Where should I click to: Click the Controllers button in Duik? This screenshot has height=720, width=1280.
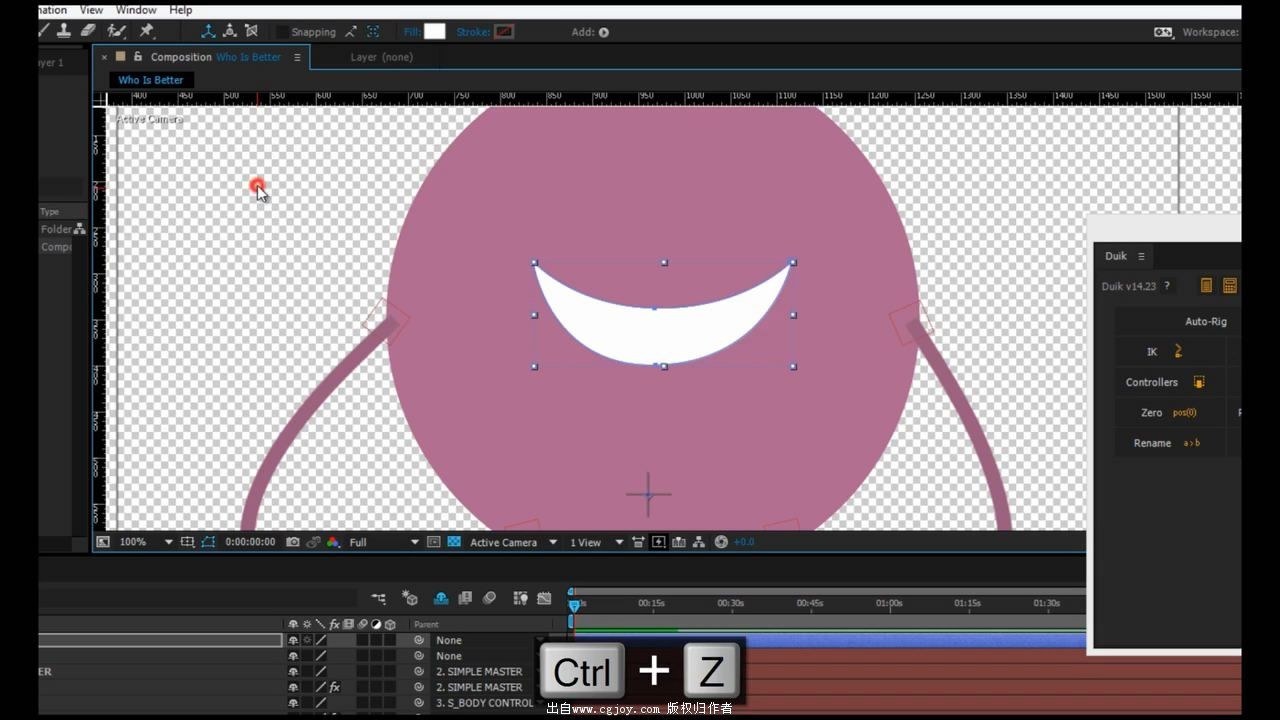coord(1171,382)
